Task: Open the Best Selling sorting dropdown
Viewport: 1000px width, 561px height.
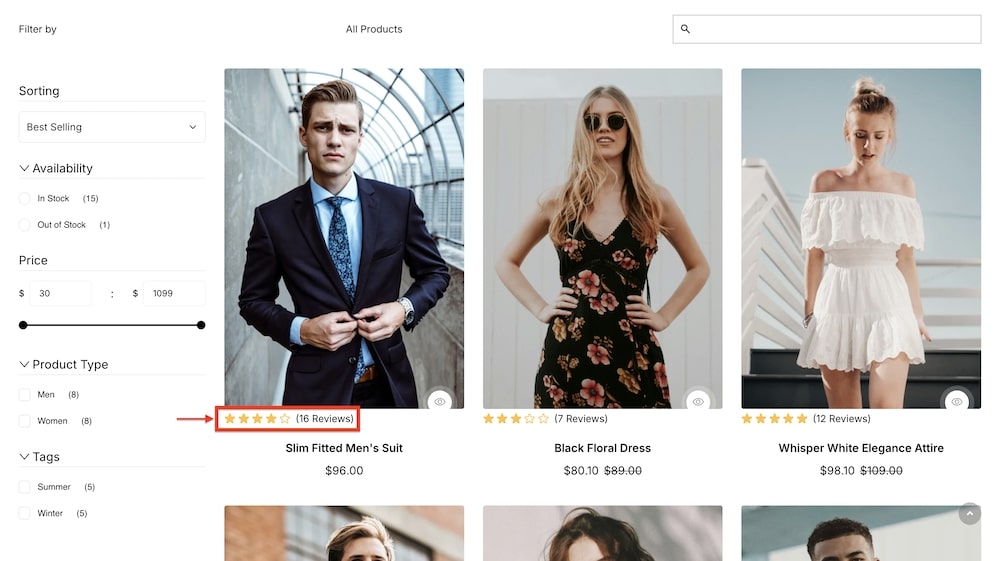Action: pos(112,127)
